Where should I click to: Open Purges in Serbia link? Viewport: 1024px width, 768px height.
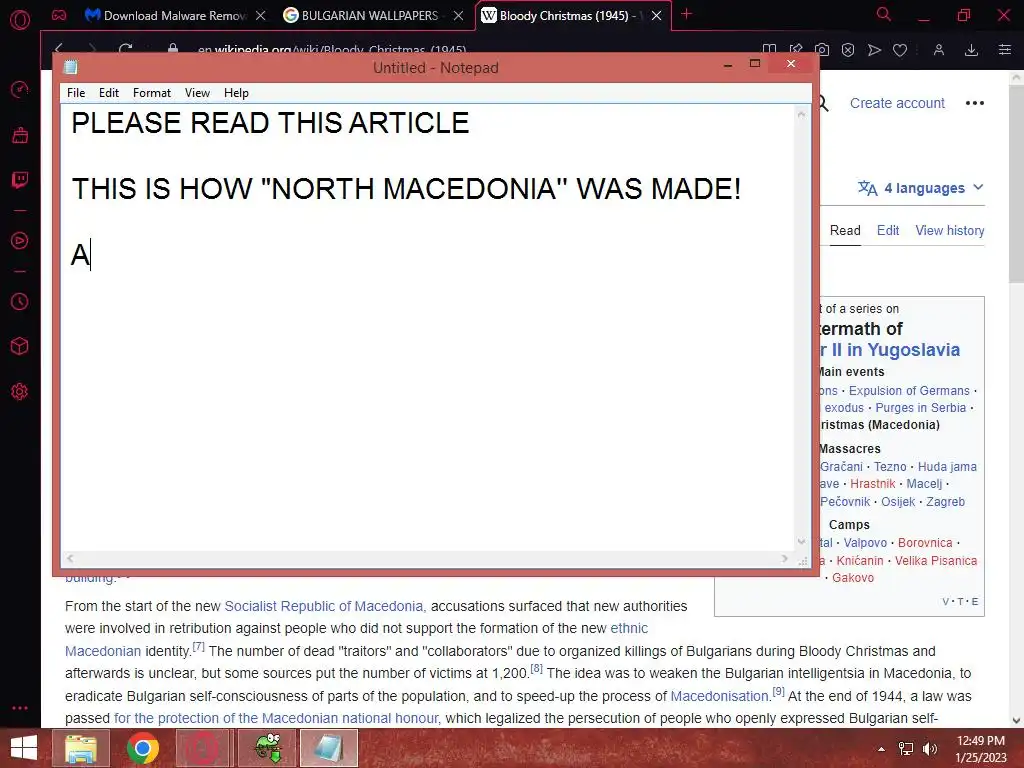(920, 408)
